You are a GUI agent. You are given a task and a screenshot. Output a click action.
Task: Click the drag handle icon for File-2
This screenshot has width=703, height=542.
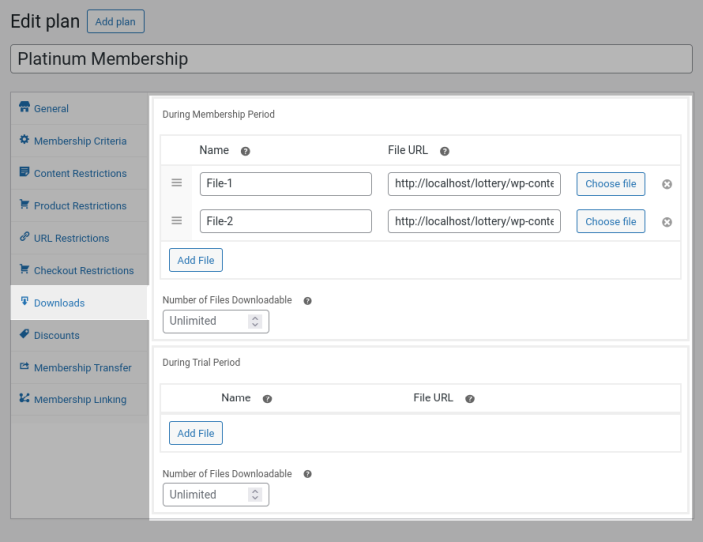[176, 221]
